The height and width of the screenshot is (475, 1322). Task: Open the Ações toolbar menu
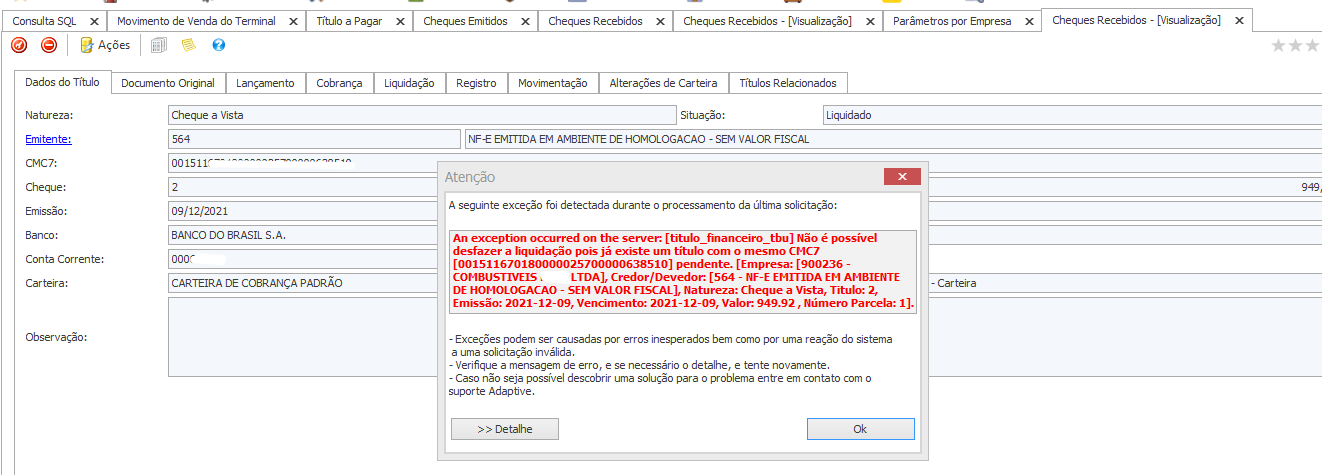click(x=105, y=45)
